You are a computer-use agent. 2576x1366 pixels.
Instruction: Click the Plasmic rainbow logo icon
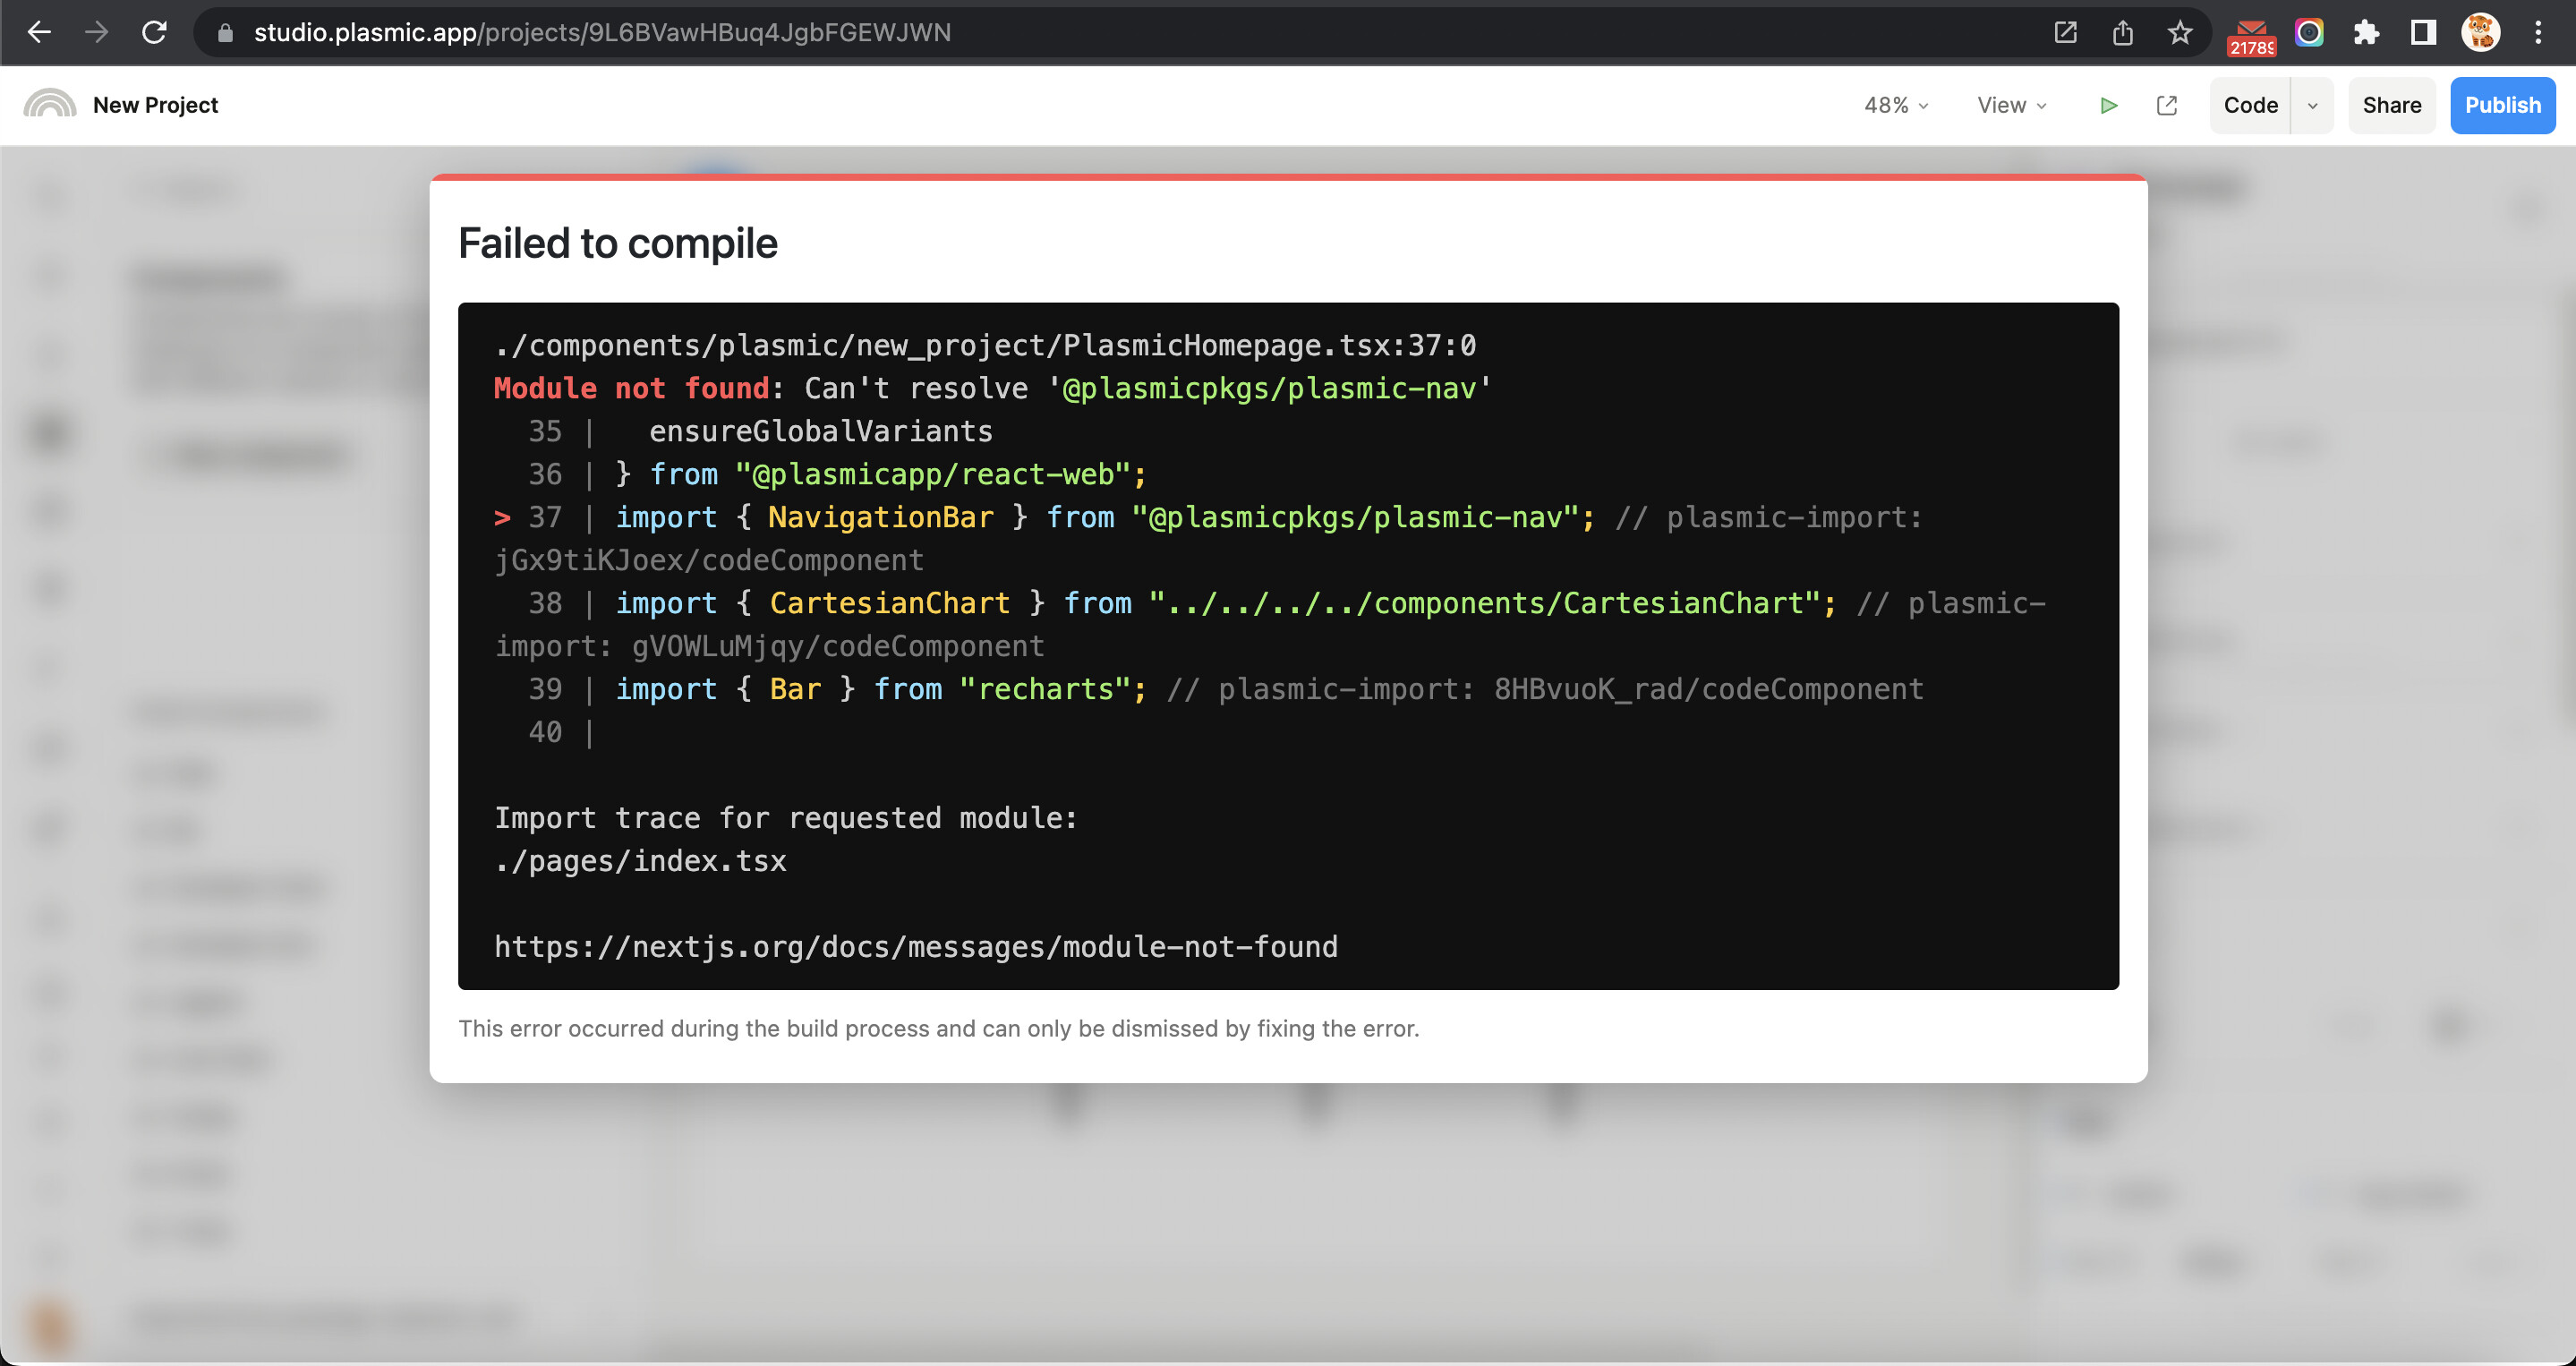point(49,104)
